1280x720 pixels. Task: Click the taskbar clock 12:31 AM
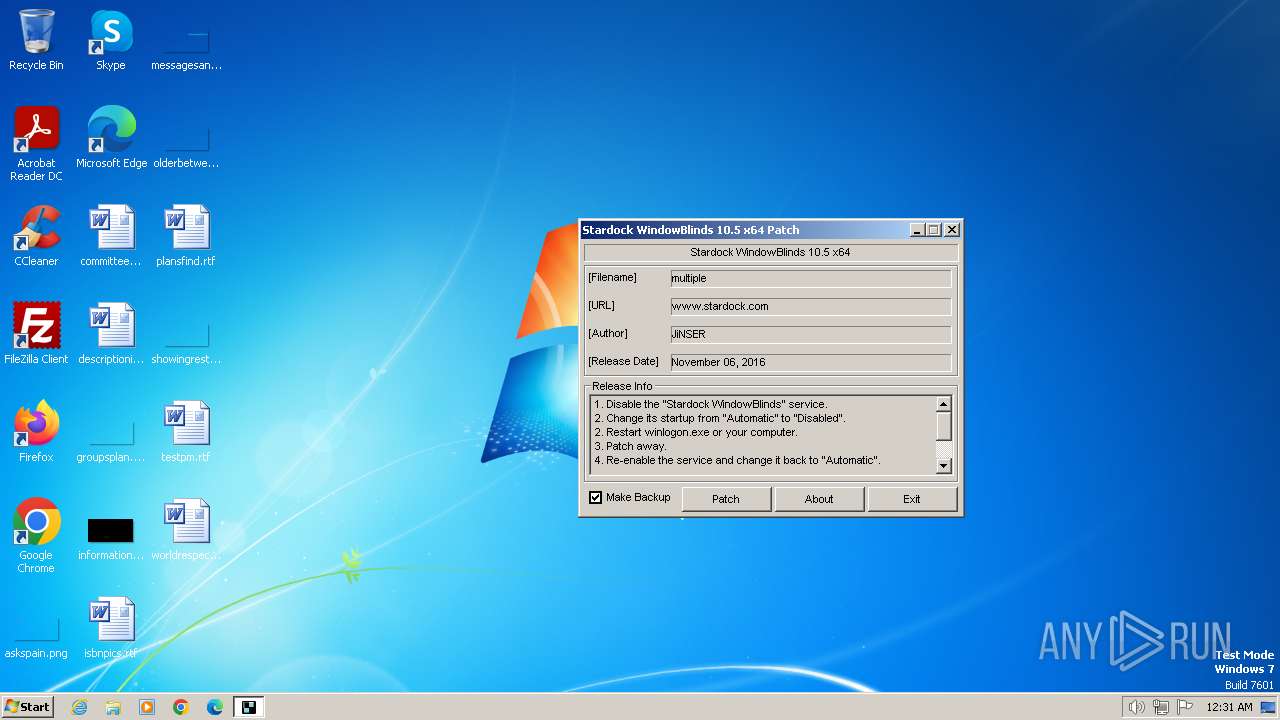(x=1229, y=707)
